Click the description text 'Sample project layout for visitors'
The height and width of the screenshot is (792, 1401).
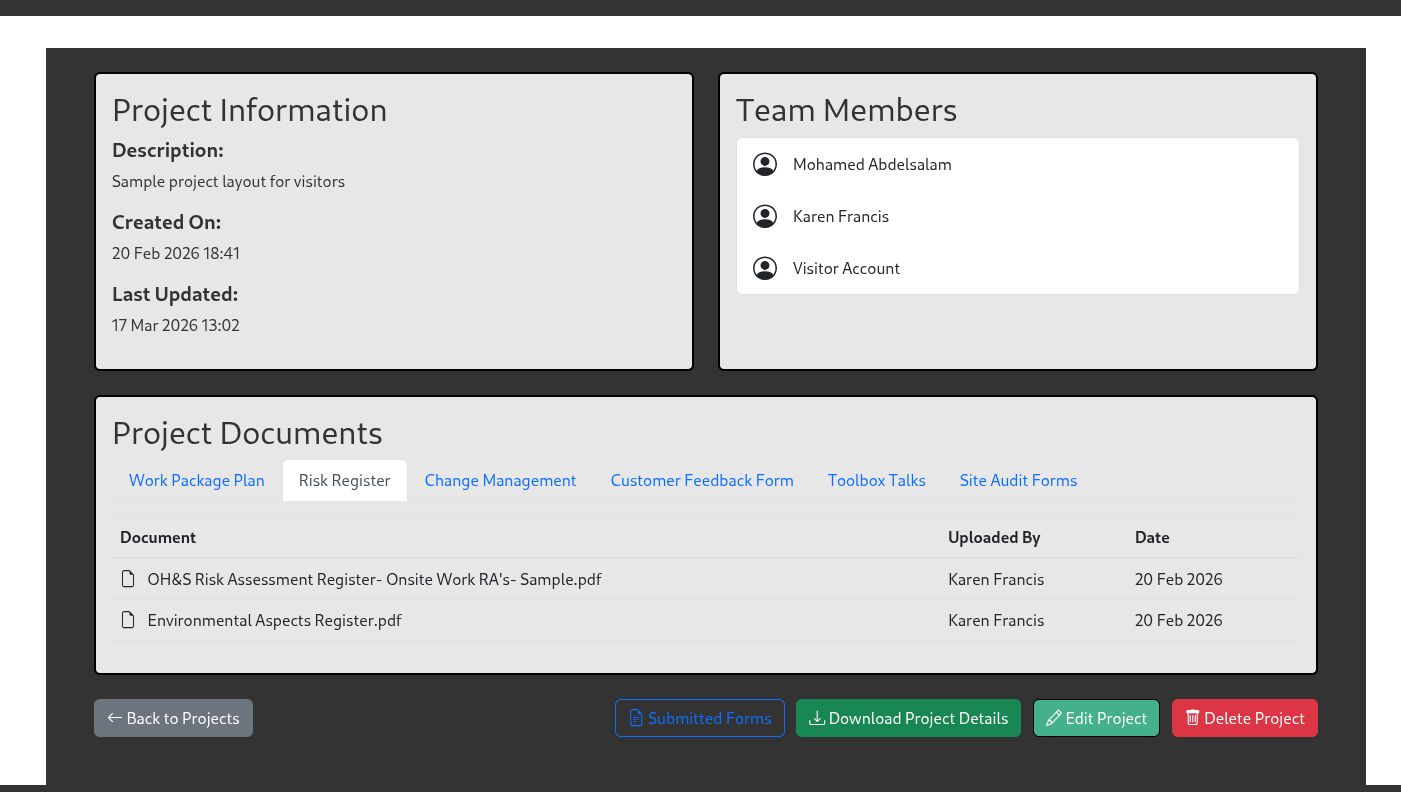point(228,182)
